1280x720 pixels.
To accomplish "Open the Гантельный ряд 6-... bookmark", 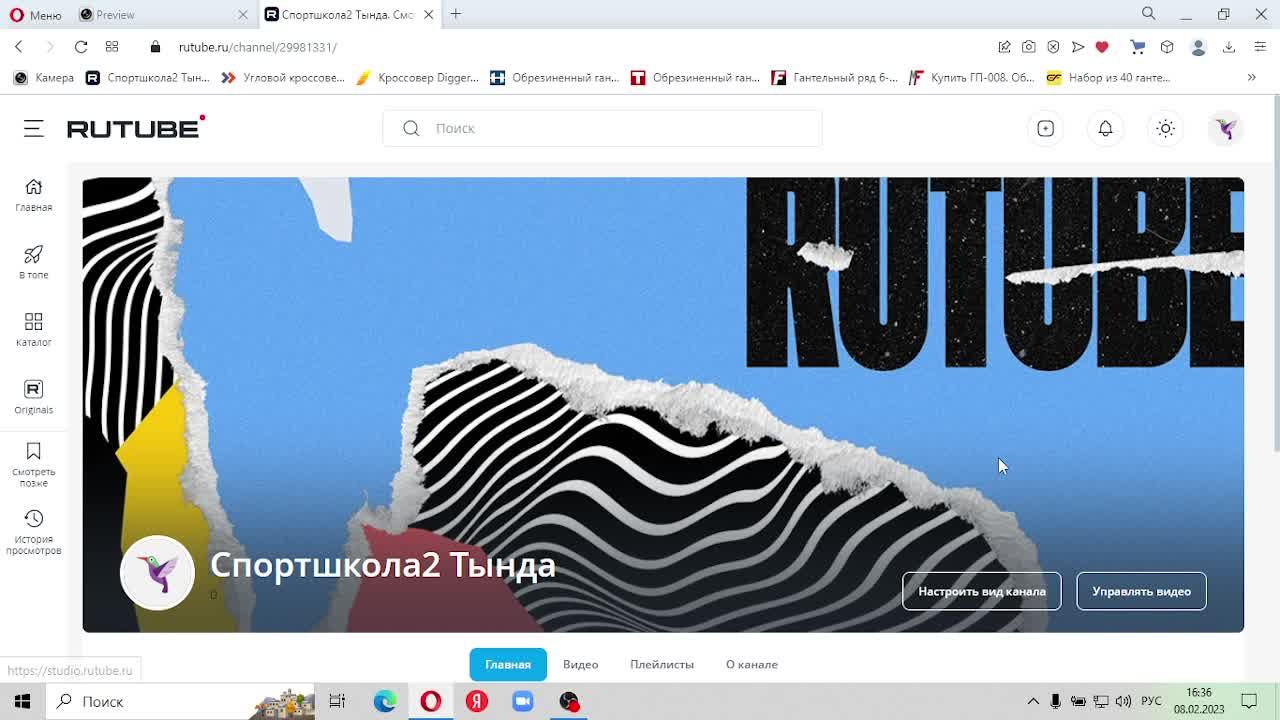I will coord(834,77).
